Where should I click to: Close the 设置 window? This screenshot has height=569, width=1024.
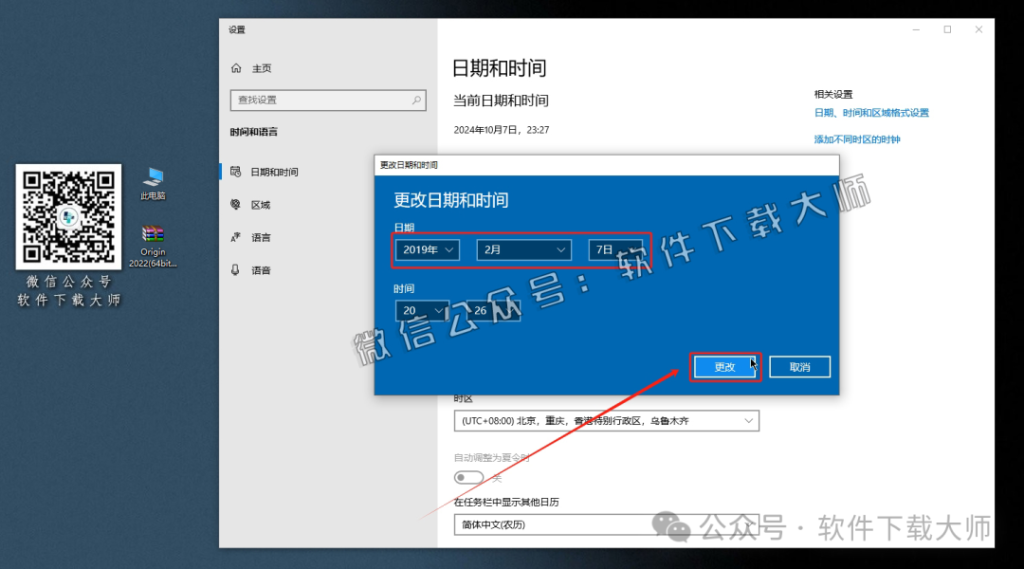pos(978,29)
